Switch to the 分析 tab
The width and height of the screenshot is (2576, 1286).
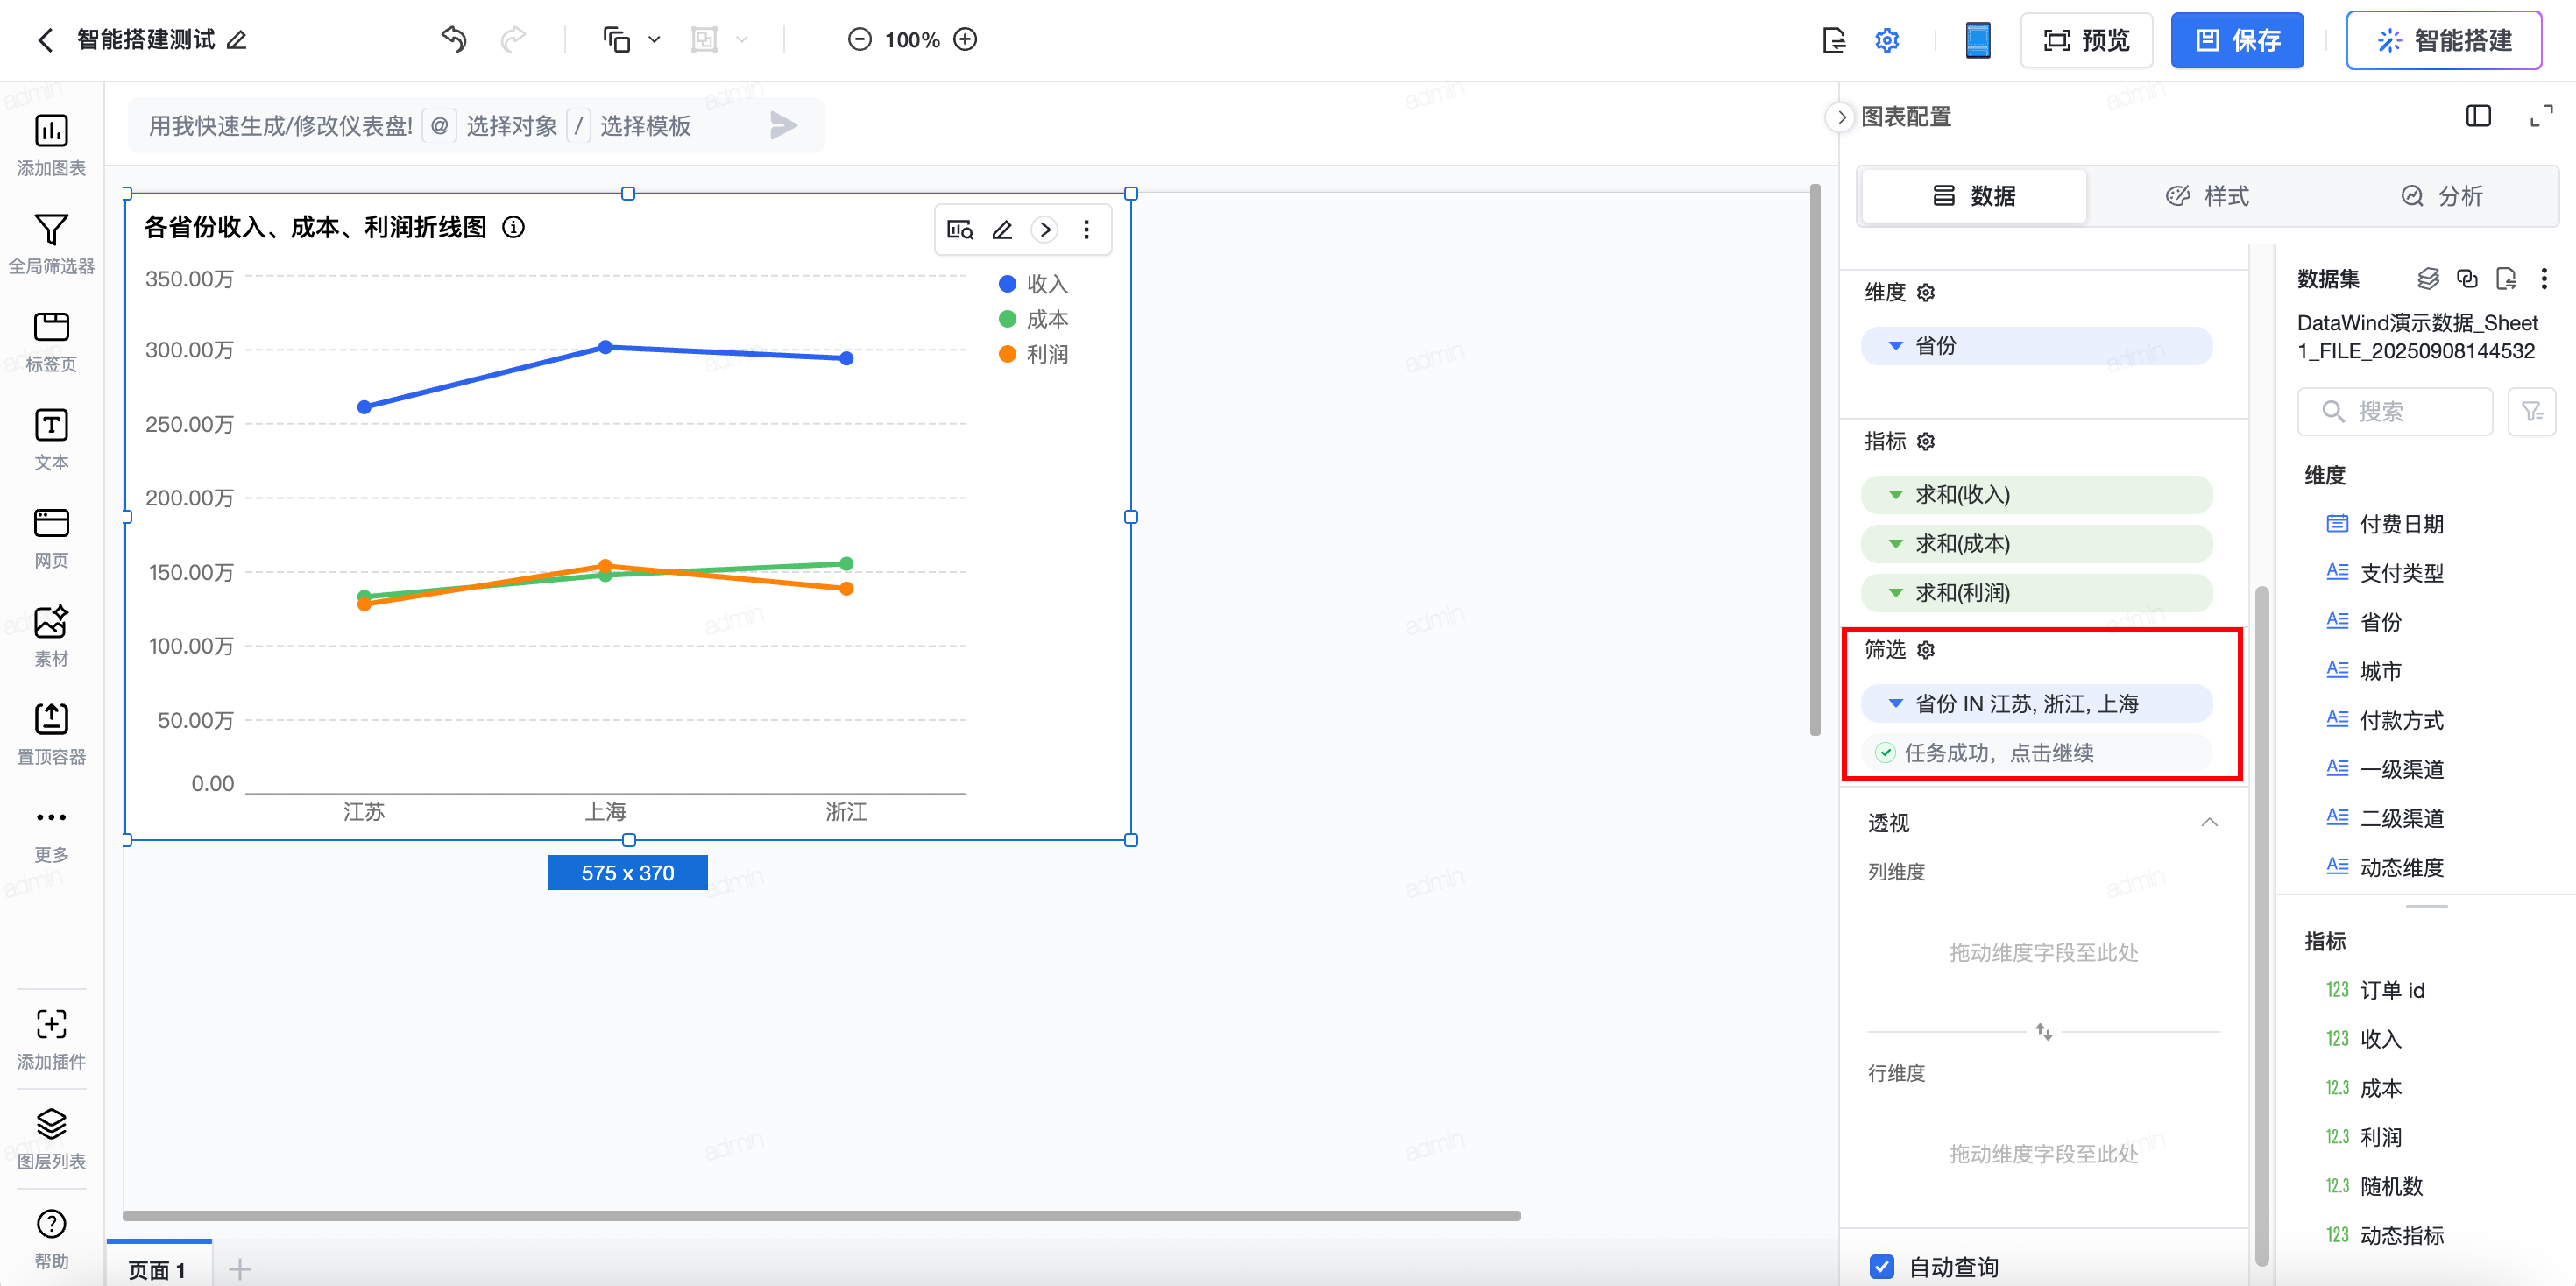coord(2441,196)
